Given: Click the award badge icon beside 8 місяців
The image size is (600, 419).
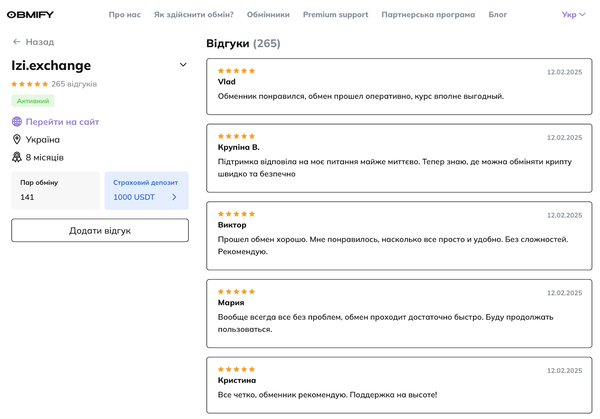Looking at the screenshot, I should pyautogui.click(x=16, y=157).
